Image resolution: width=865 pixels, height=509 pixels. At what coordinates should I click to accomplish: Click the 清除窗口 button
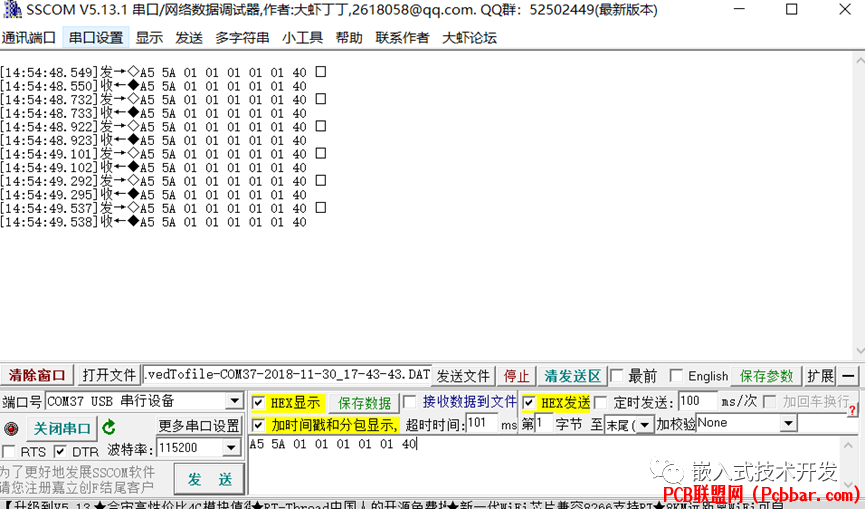pyautogui.click(x=37, y=376)
